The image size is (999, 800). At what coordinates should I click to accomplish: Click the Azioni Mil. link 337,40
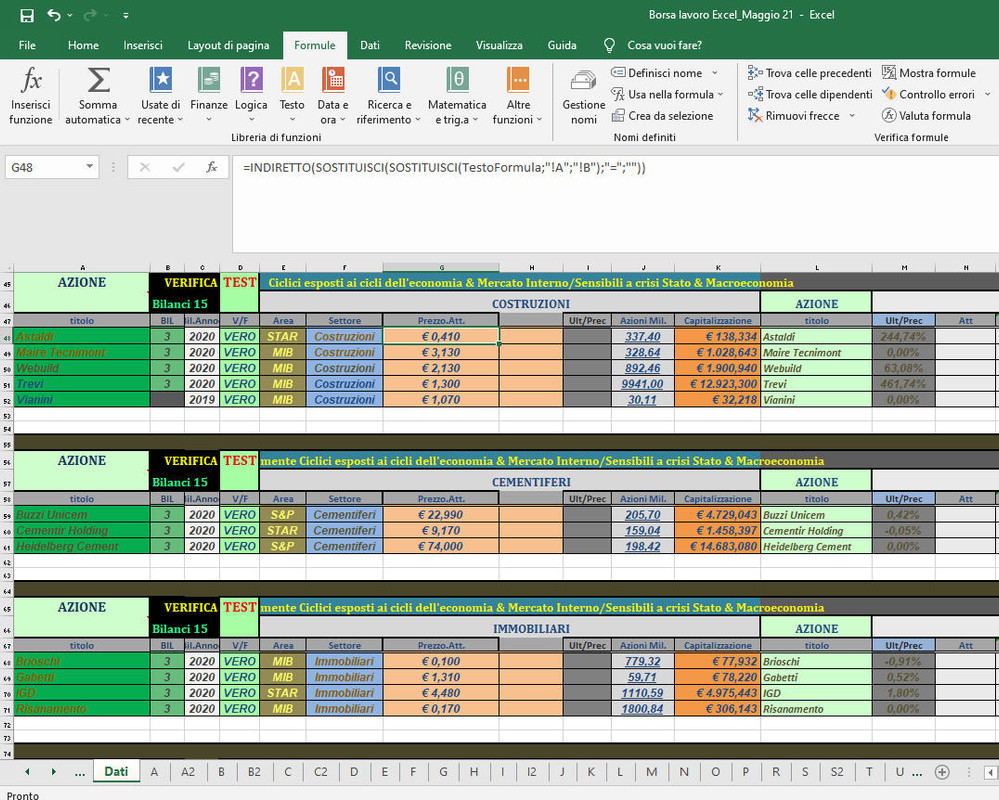(x=642, y=336)
